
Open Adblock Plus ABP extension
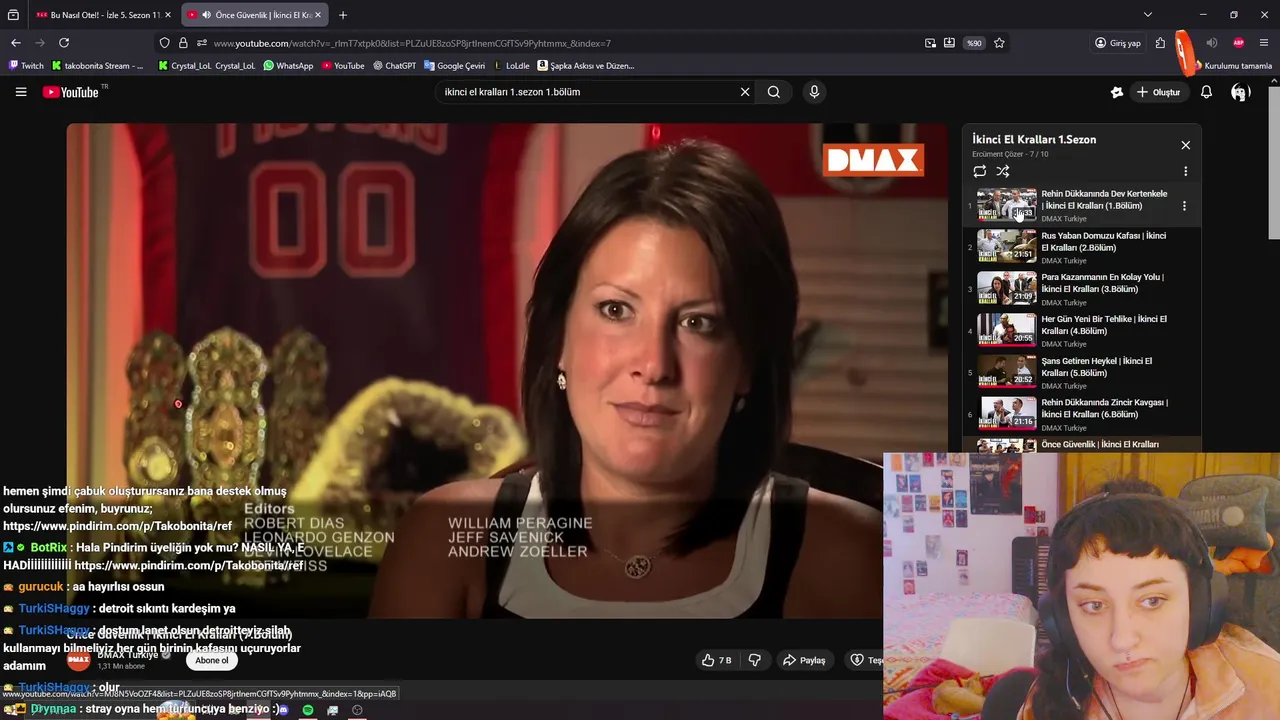[1238, 43]
